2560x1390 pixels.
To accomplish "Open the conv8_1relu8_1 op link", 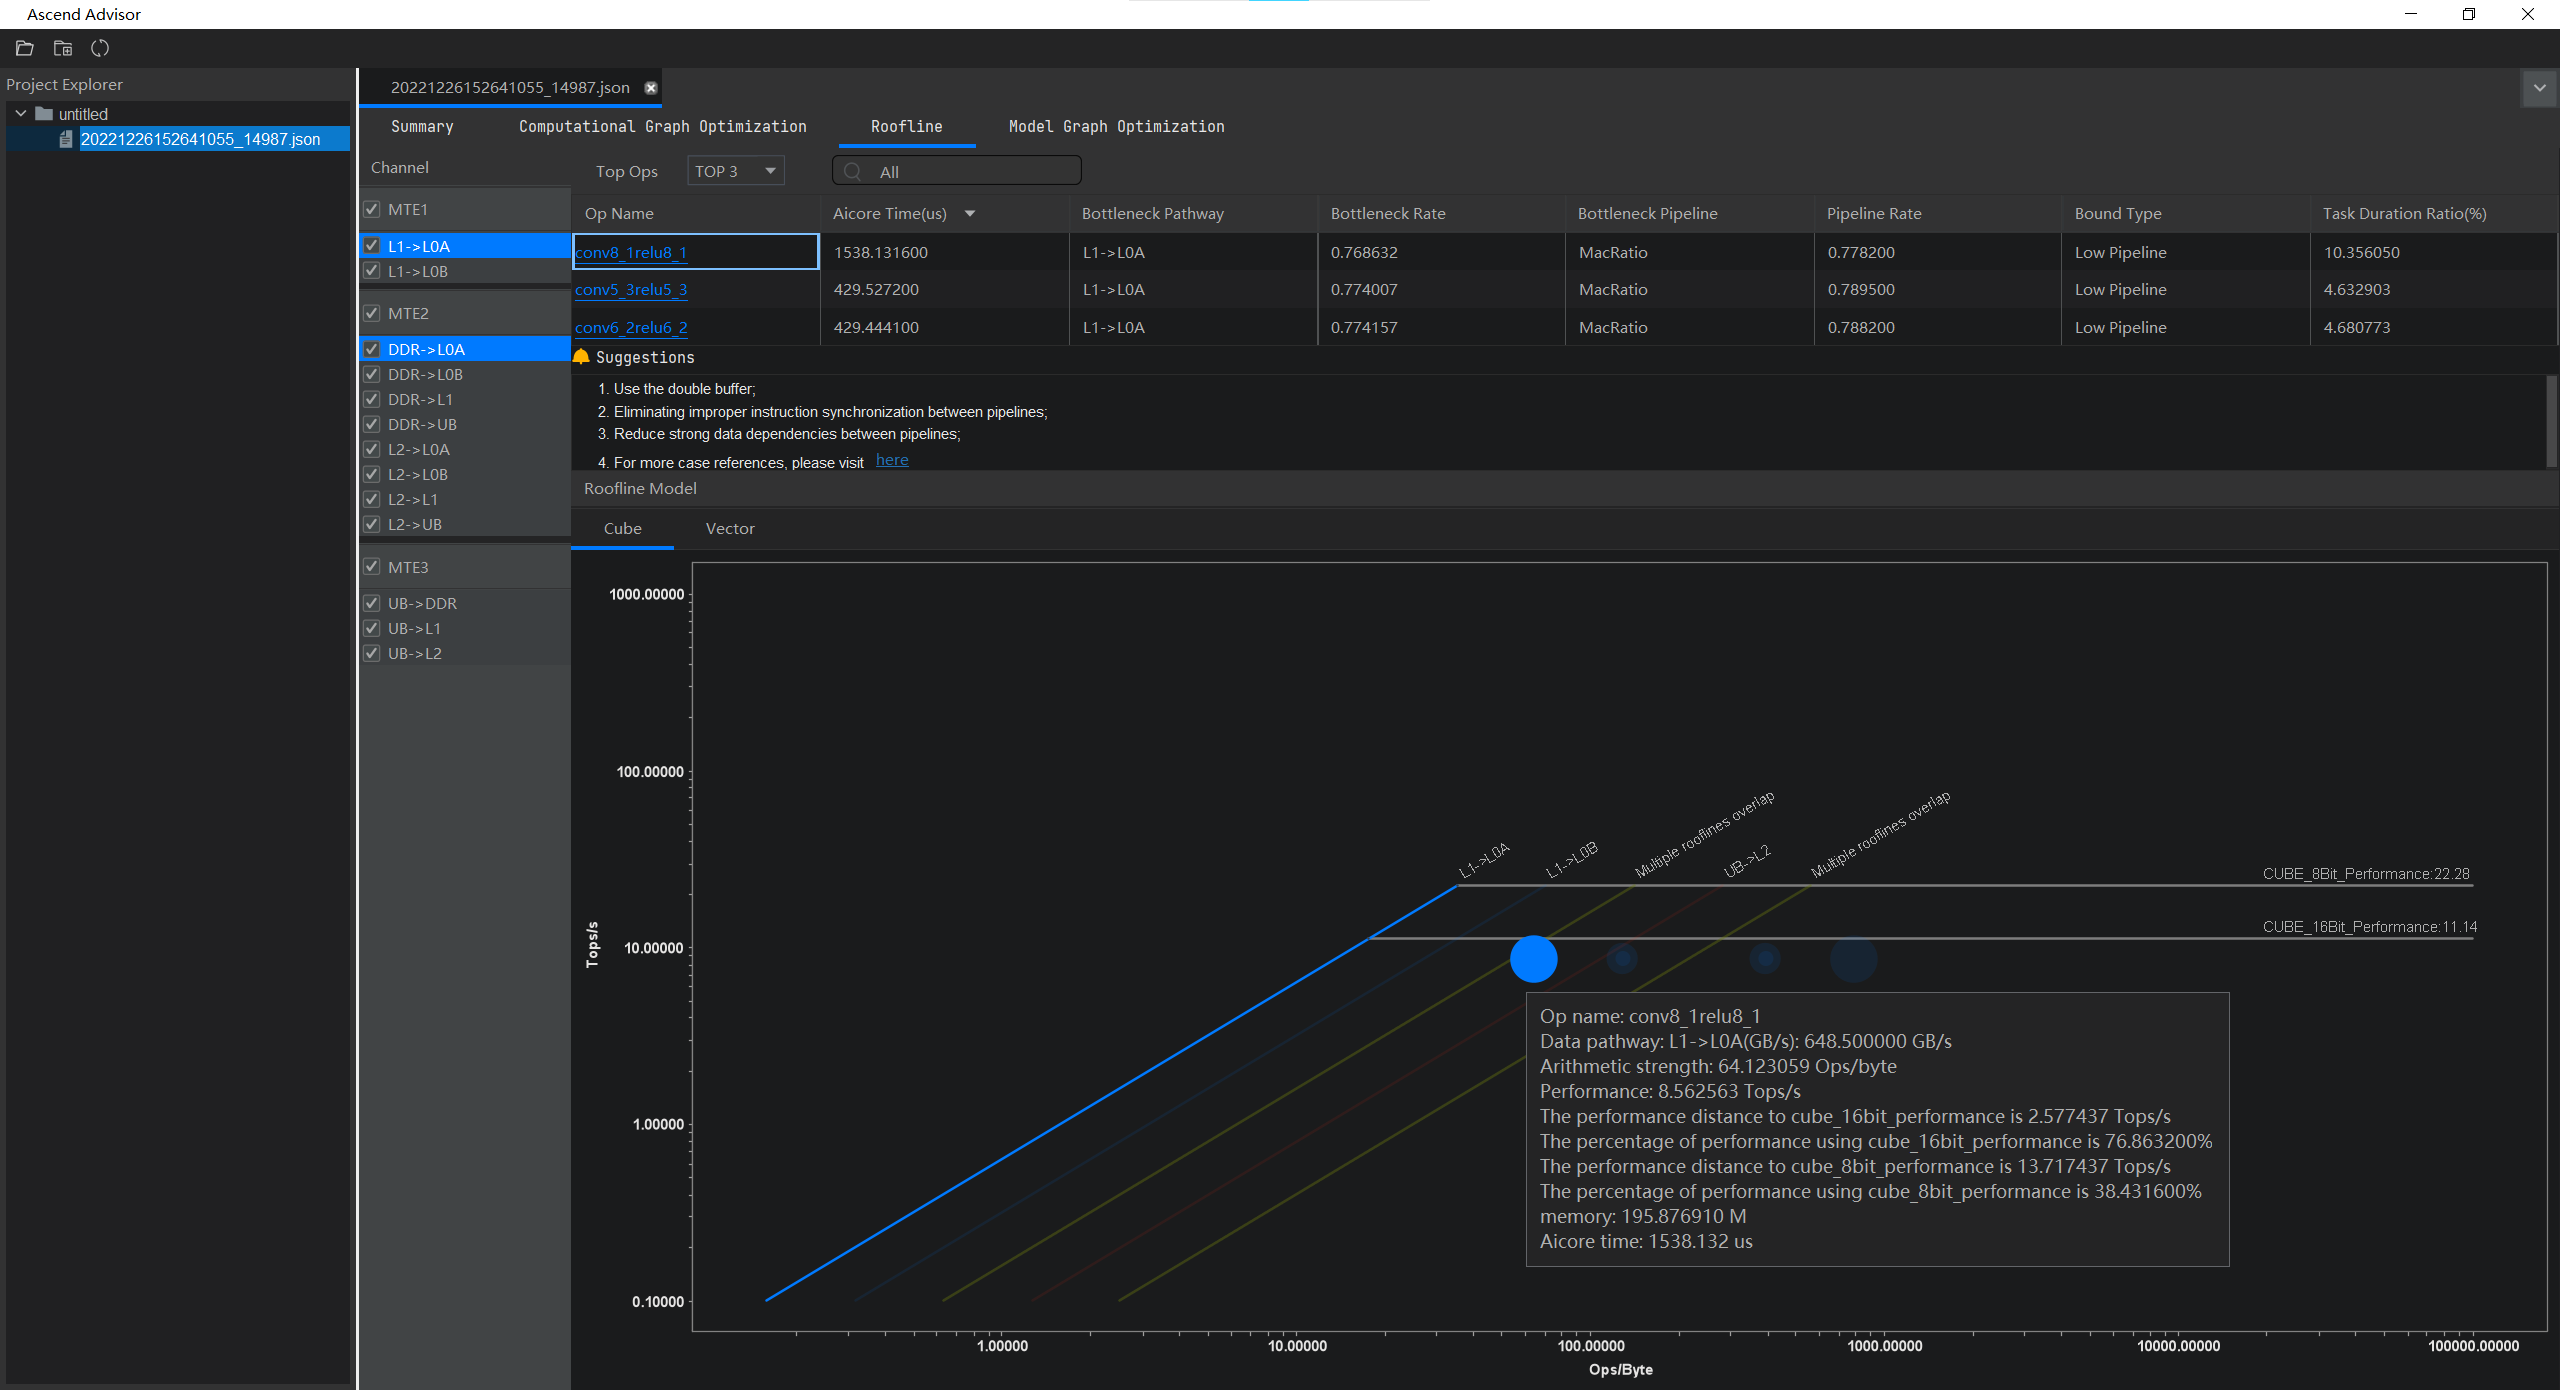I will [631, 252].
